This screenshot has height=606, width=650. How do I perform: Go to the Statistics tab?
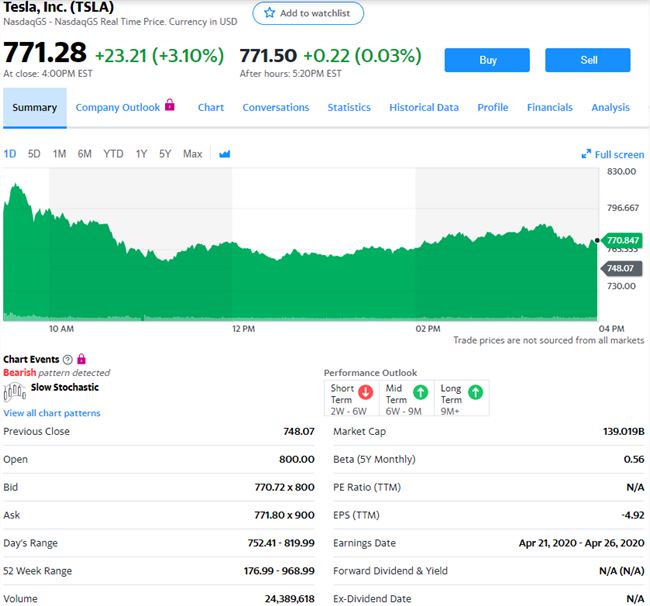point(349,107)
